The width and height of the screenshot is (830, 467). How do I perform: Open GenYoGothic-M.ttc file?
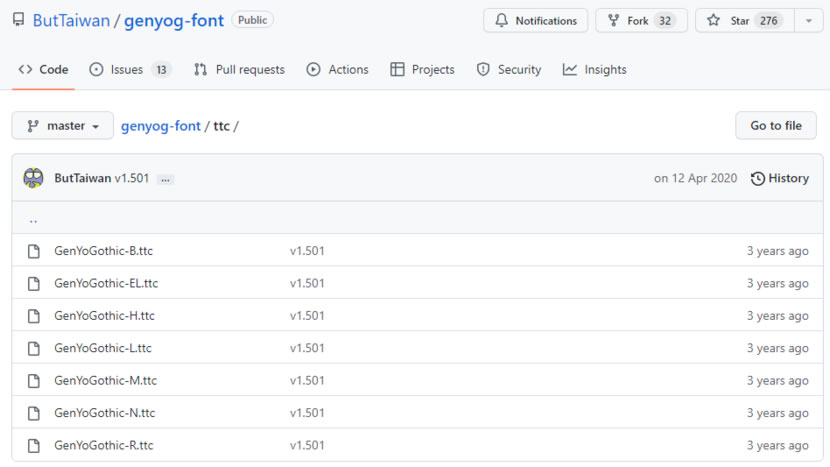[105, 380]
